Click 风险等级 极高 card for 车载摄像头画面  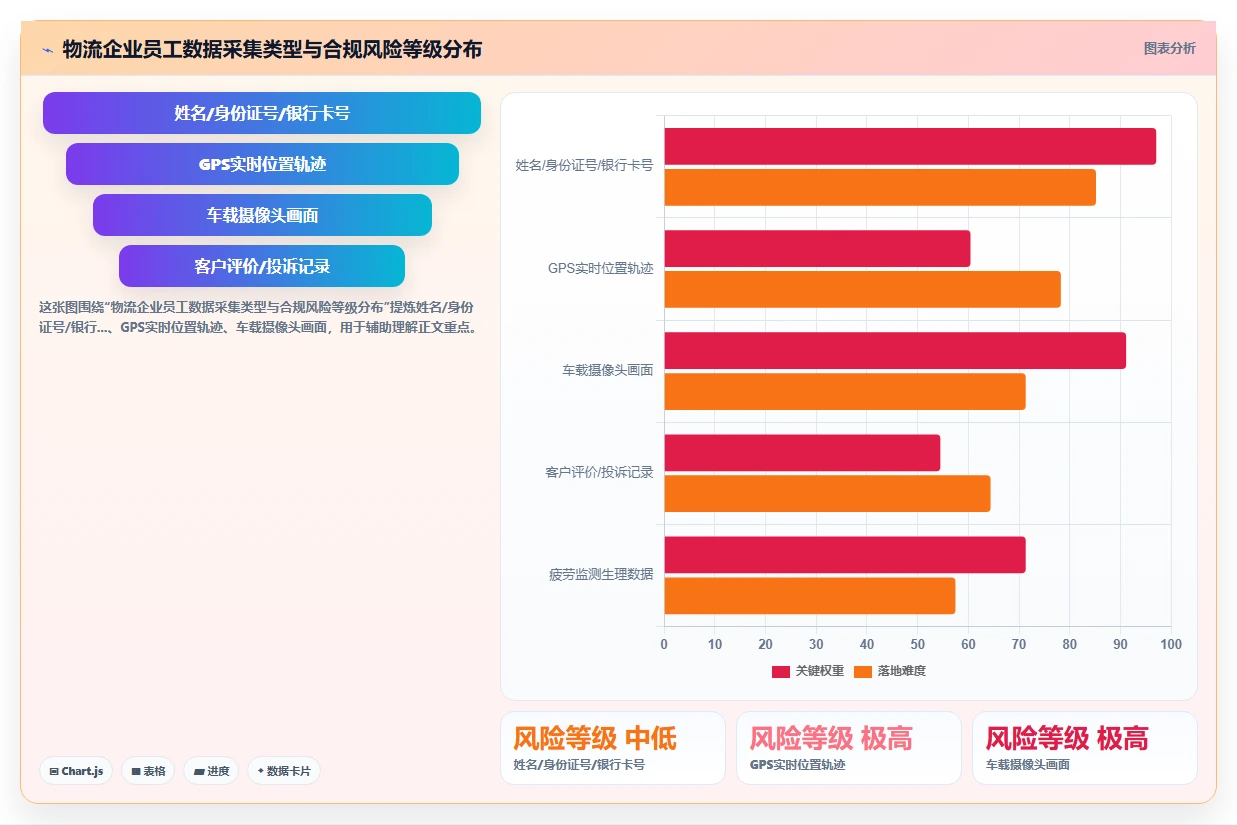click(1085, 748)
